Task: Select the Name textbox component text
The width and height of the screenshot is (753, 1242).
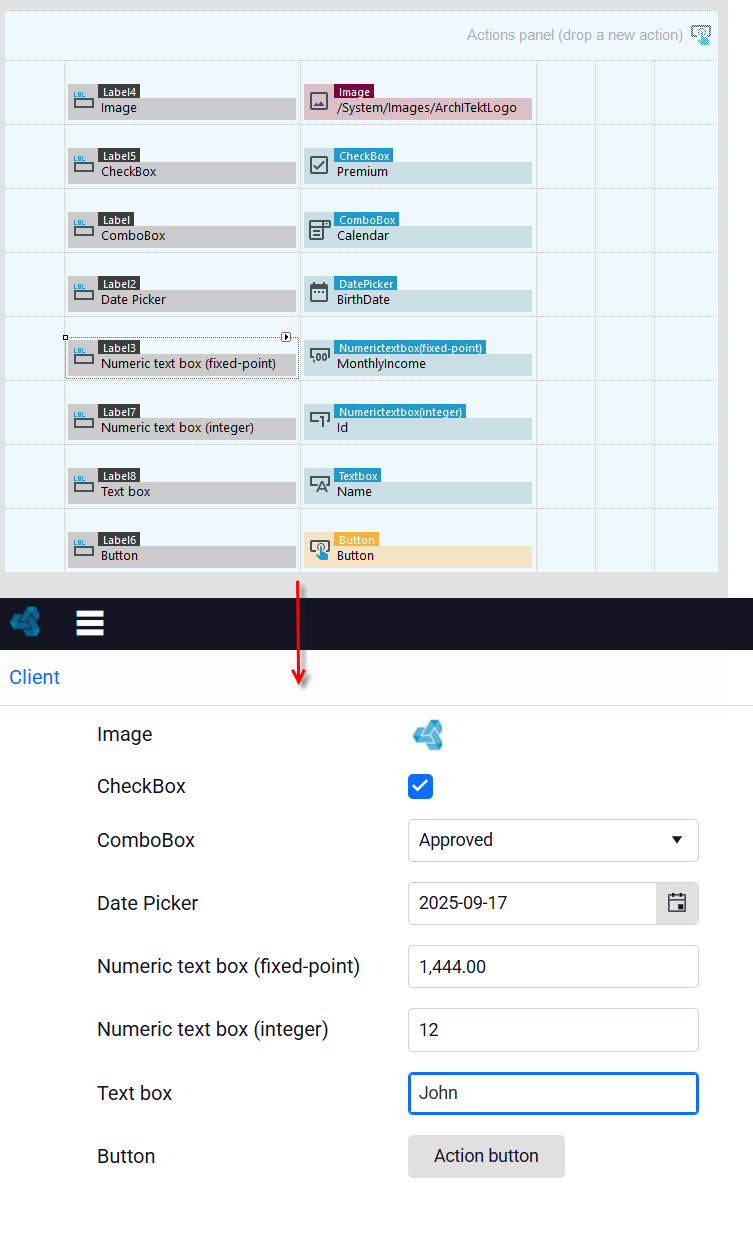Action: 354,492
